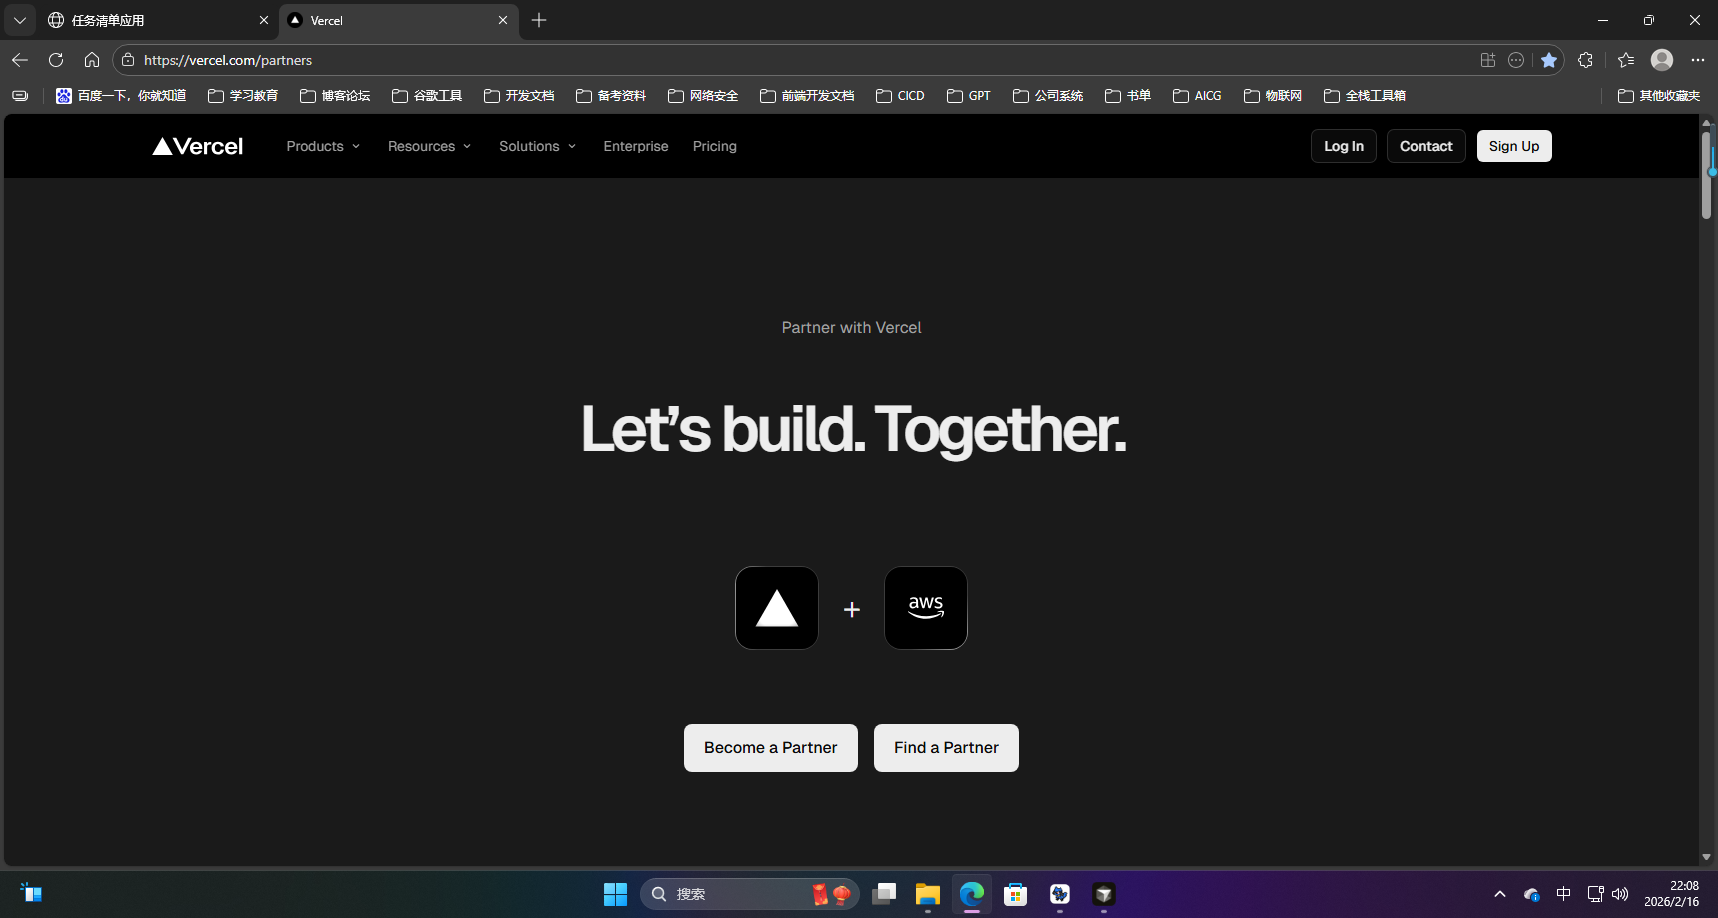The image size is (1718, 918).
Task: Switch the 中 input method indicator
Action: coord(1564,894)
